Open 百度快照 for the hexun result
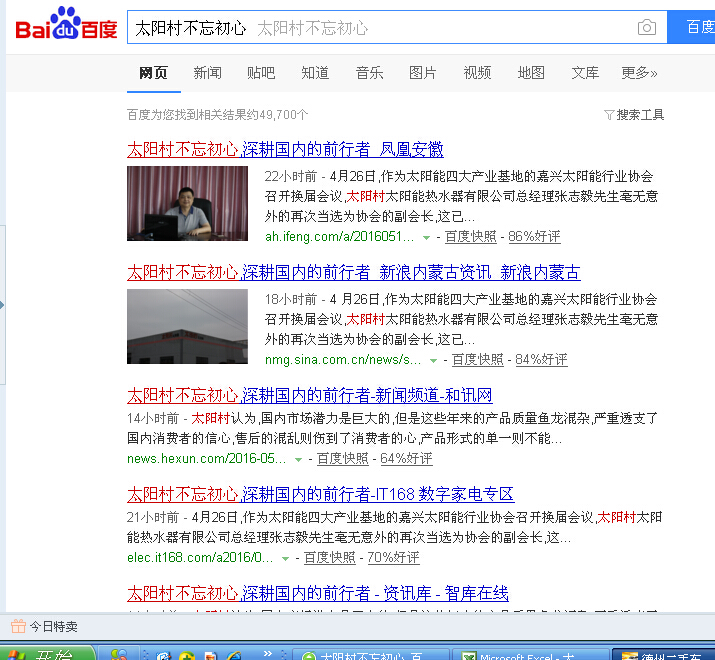This screenshot has height=660, width=715. point(343,459)
